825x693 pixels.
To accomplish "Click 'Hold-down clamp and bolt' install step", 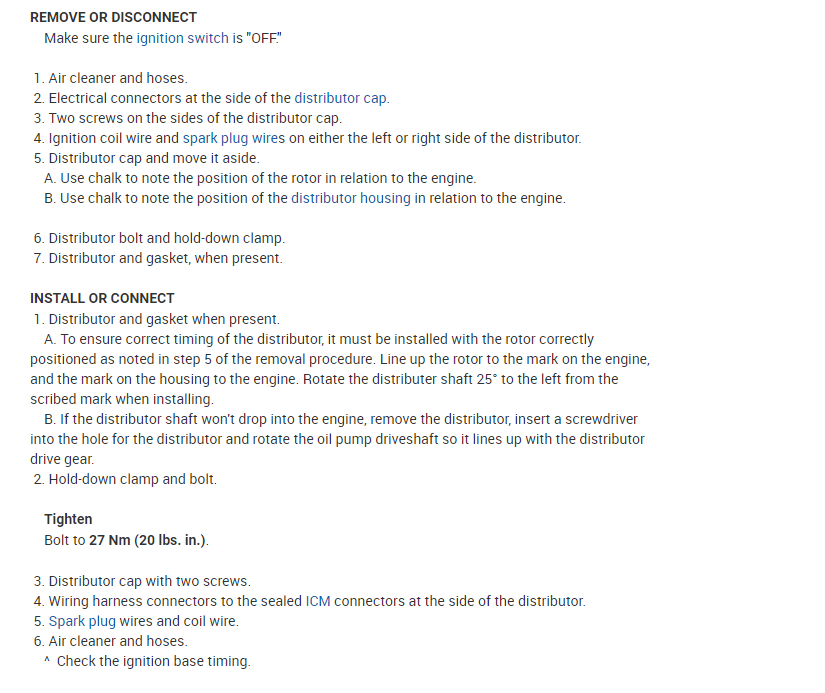I will click(132, 479).
